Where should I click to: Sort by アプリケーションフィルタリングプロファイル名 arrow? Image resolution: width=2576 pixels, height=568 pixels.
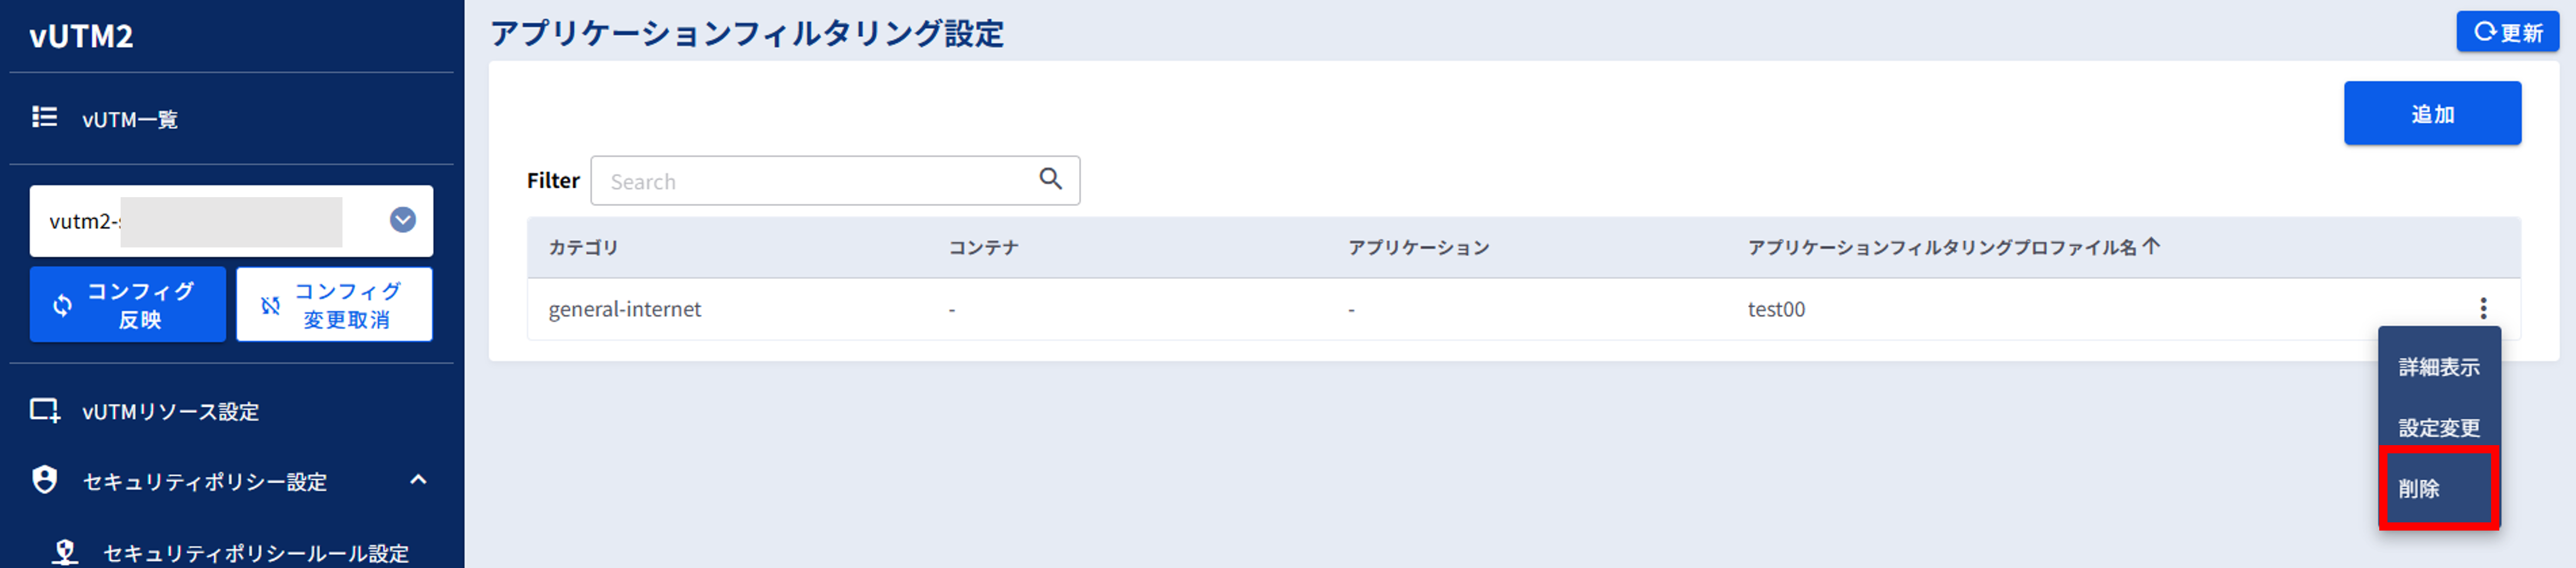tap(2152, 246)
